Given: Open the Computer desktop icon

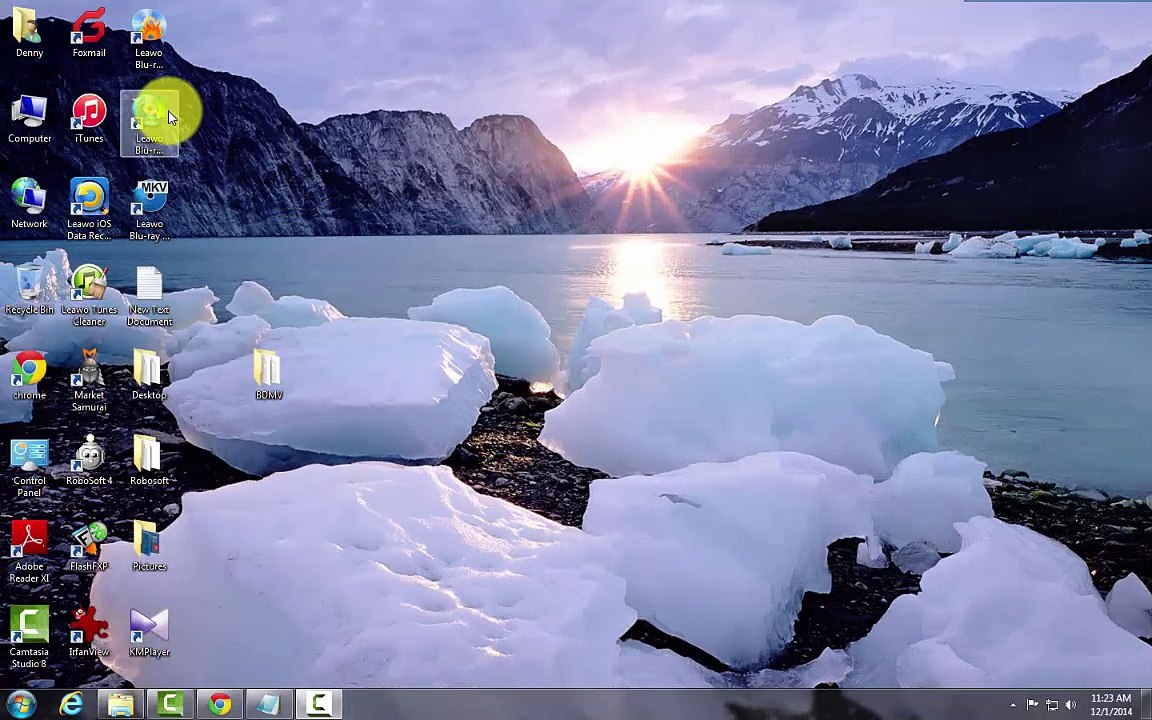Looking at the screenshot, I should coord(29,118).
